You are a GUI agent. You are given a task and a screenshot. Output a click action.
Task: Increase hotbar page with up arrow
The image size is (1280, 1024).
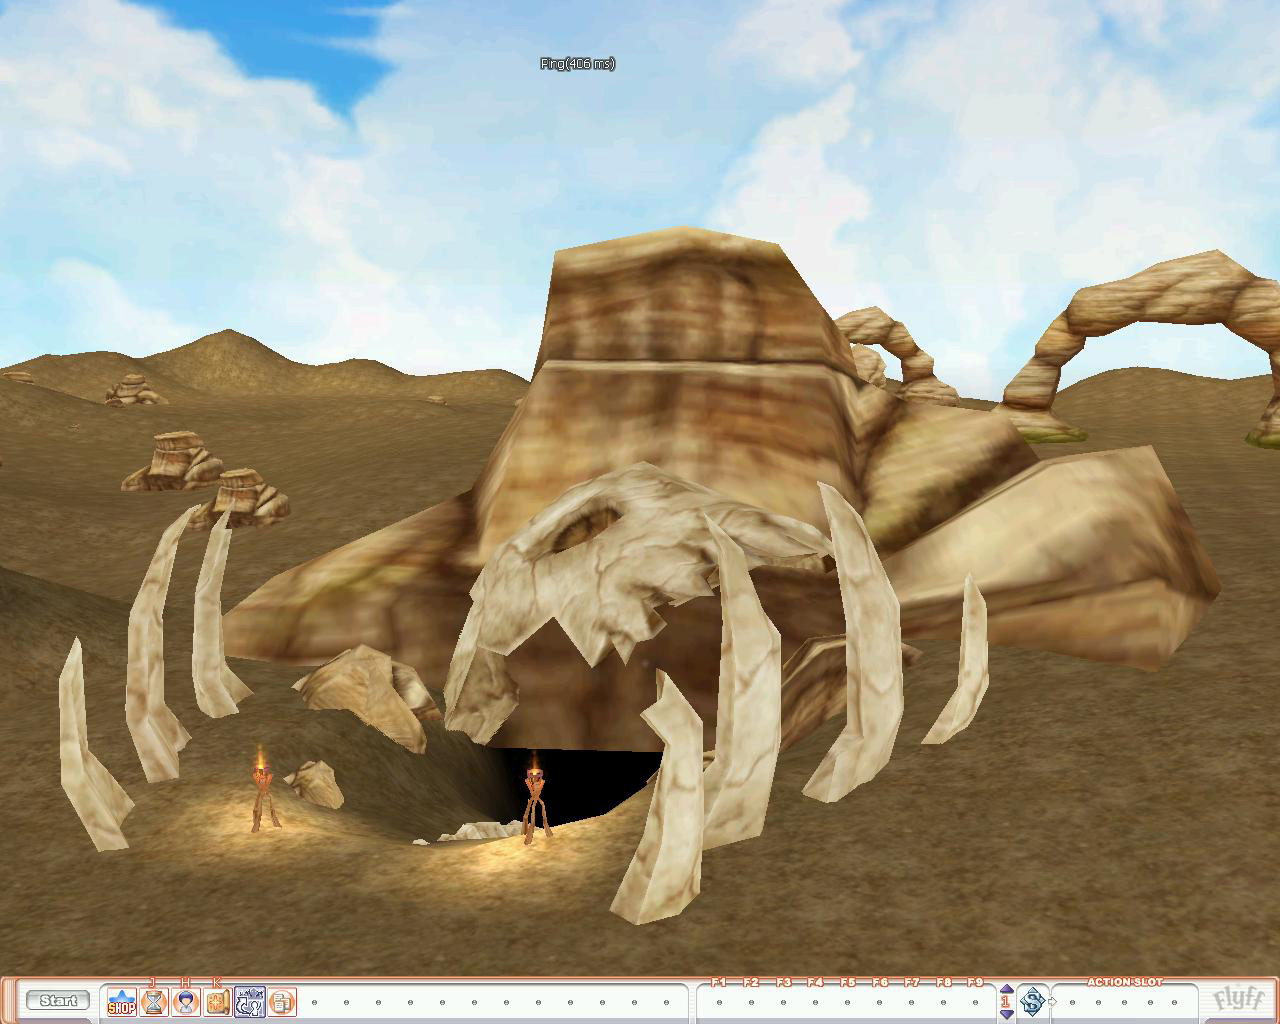click(1006, 990)
